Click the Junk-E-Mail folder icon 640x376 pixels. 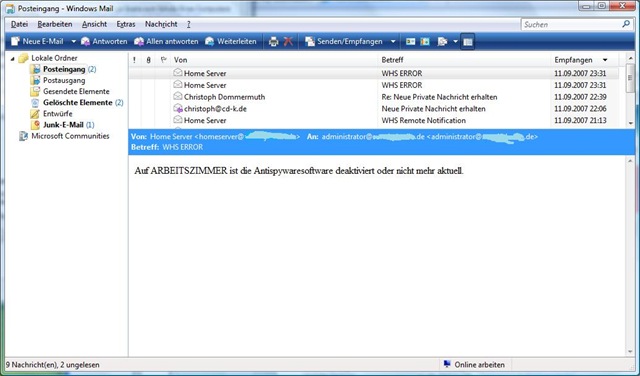coord(36,125)
